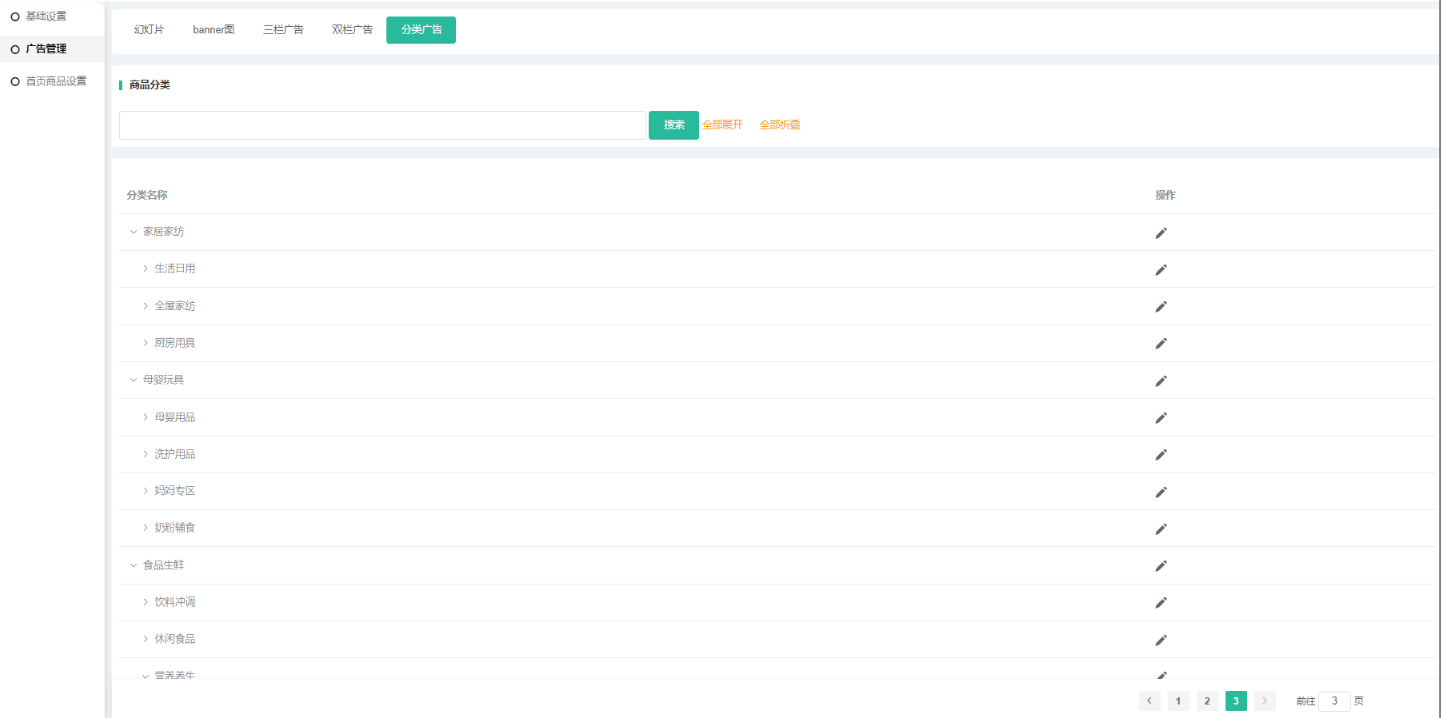
Task: Expand the 妈妈专区 subcategory
Action: pyautogui.click(x=145, y=491)
